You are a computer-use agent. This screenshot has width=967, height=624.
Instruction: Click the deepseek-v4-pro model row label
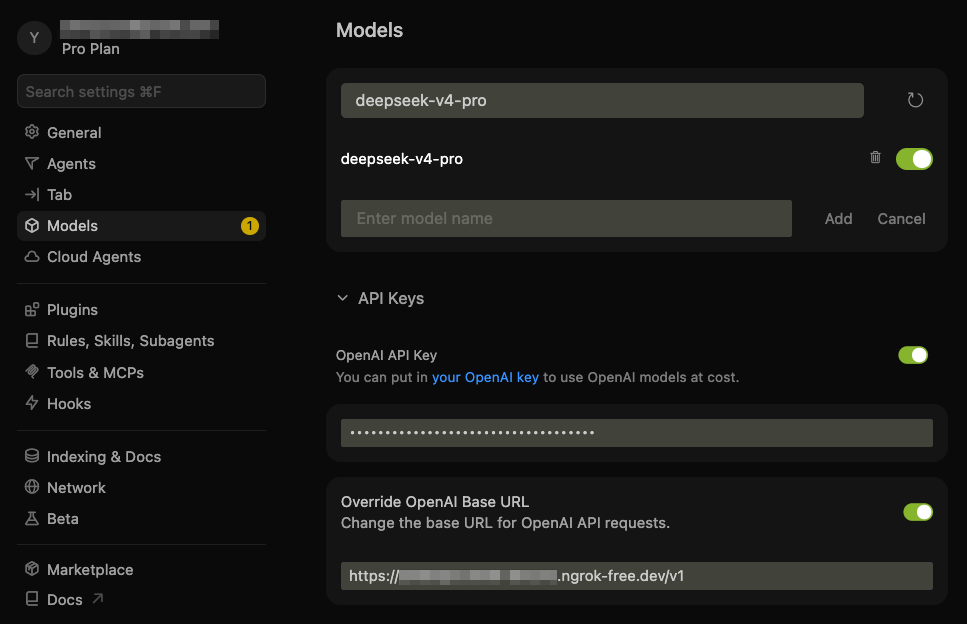401,158
